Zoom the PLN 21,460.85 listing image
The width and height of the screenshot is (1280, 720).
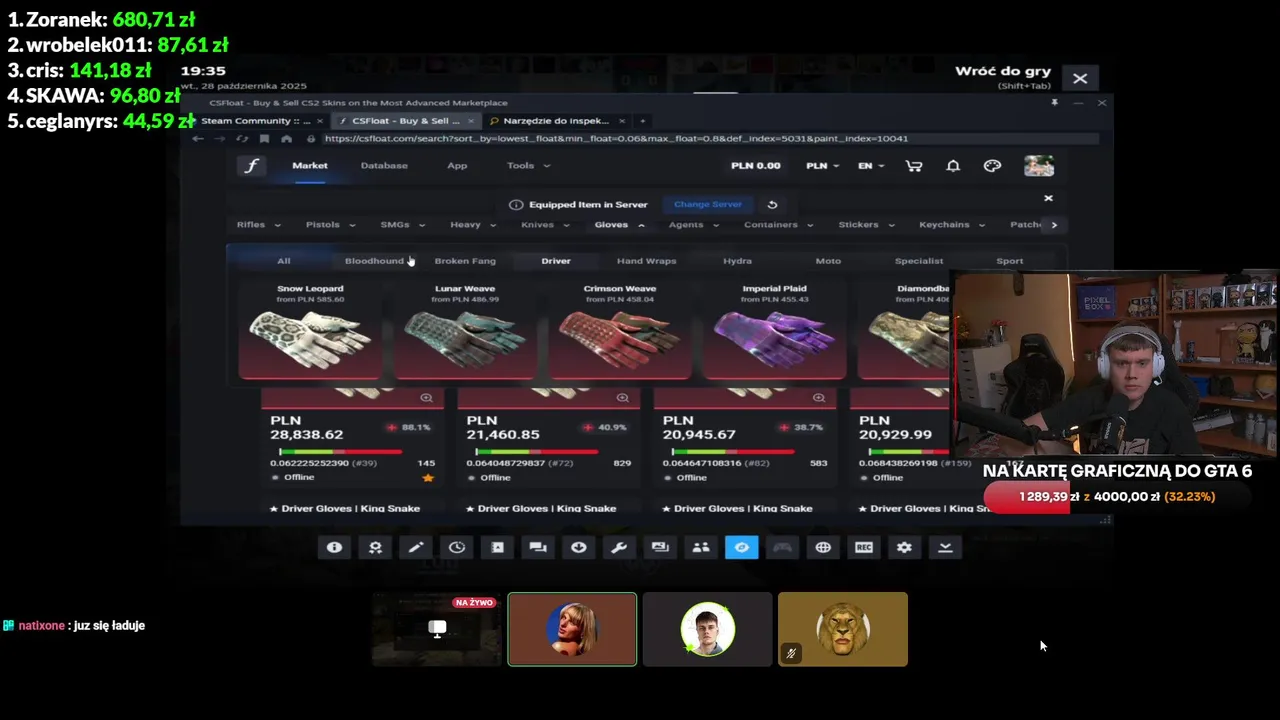point(622,398)
